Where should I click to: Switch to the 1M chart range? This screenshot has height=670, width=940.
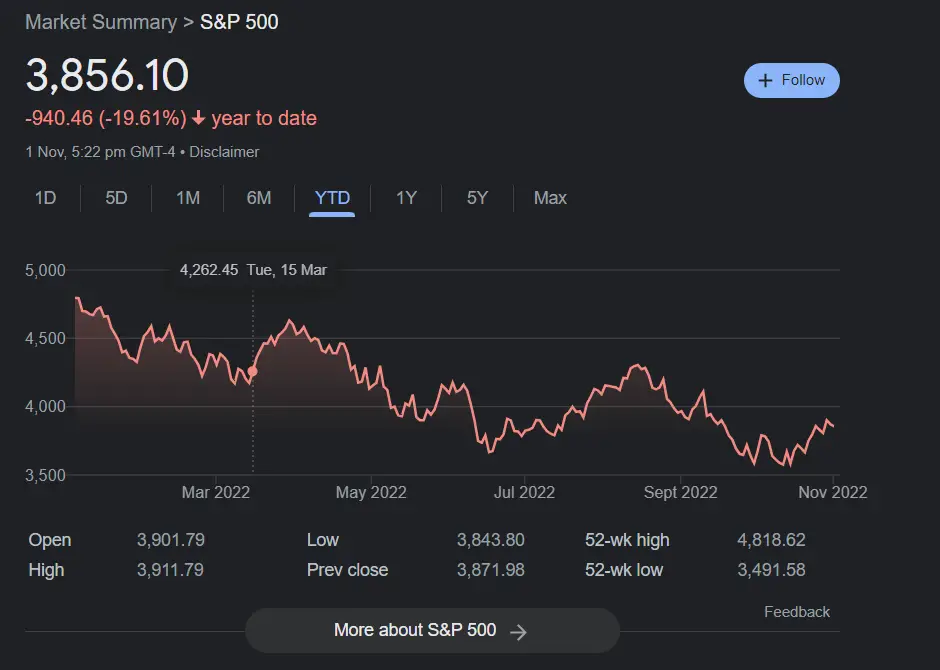click(x=188, y=198)
